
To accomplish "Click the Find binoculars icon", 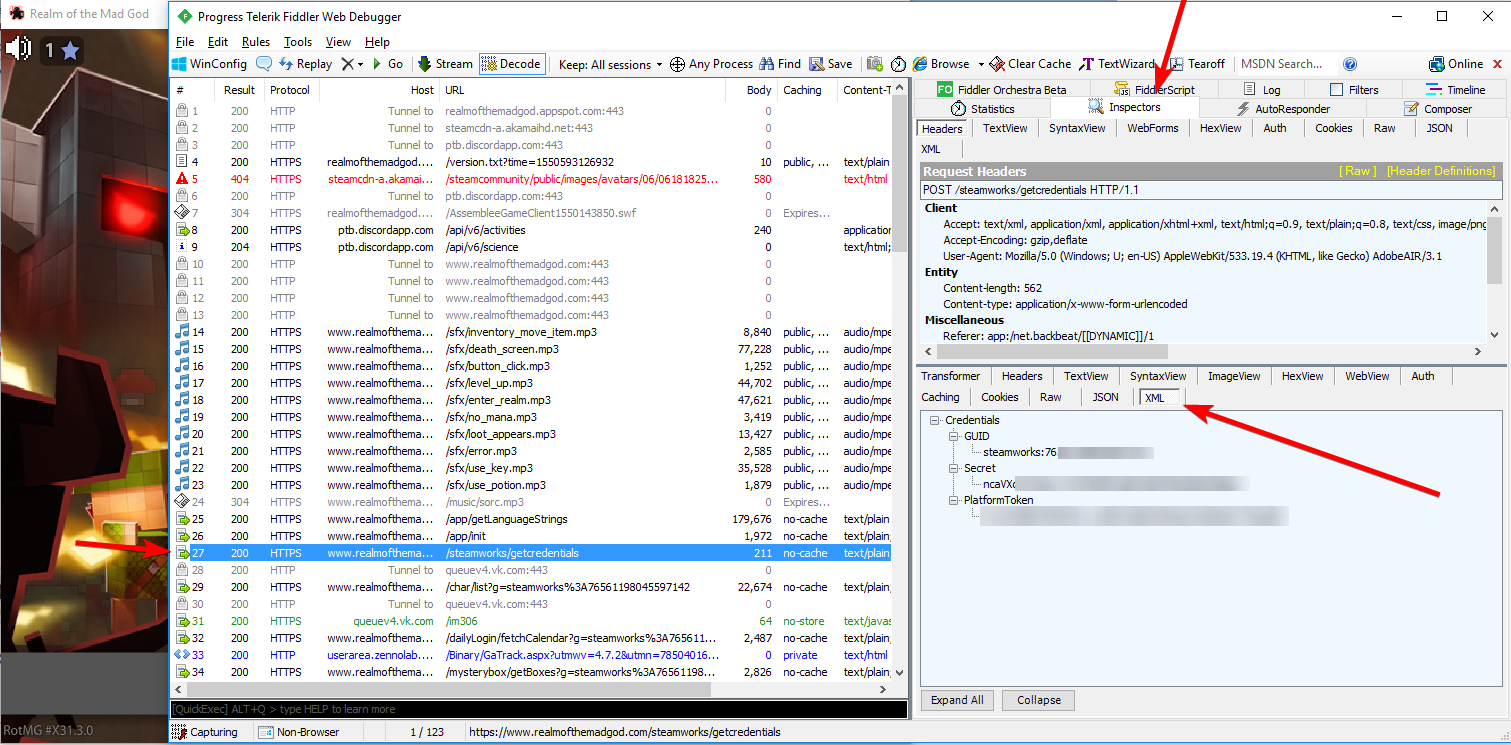I will tap(767, 64).
